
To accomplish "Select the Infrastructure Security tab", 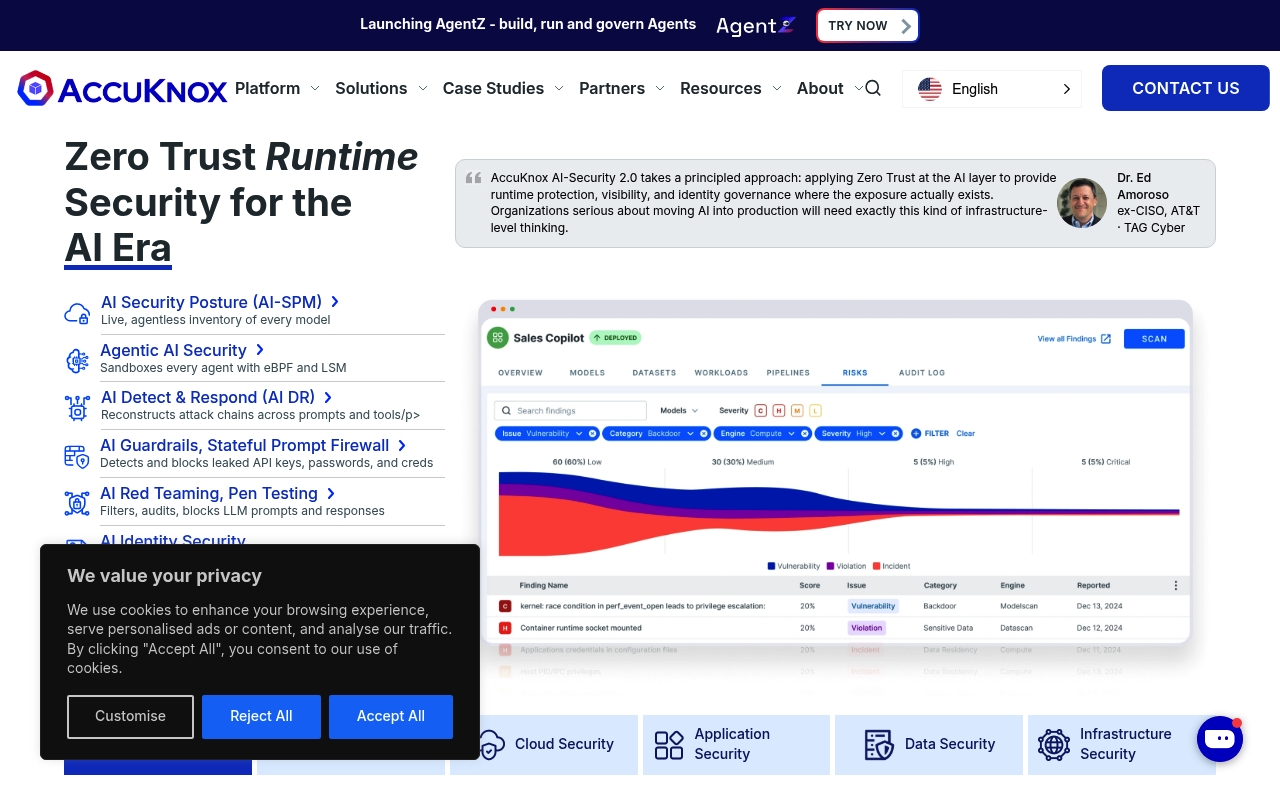I will (x=1122, y=745).
